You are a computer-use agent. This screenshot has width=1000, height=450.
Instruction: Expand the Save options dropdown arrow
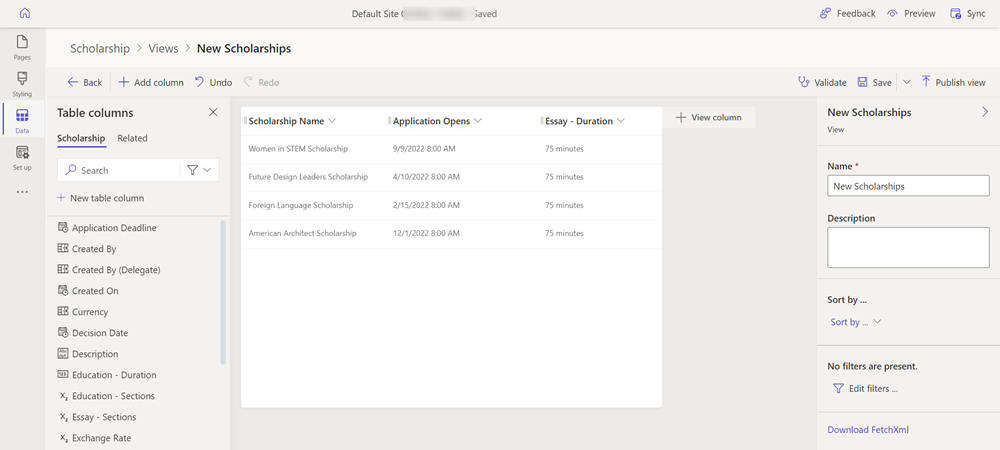click(x=907, y=82)
